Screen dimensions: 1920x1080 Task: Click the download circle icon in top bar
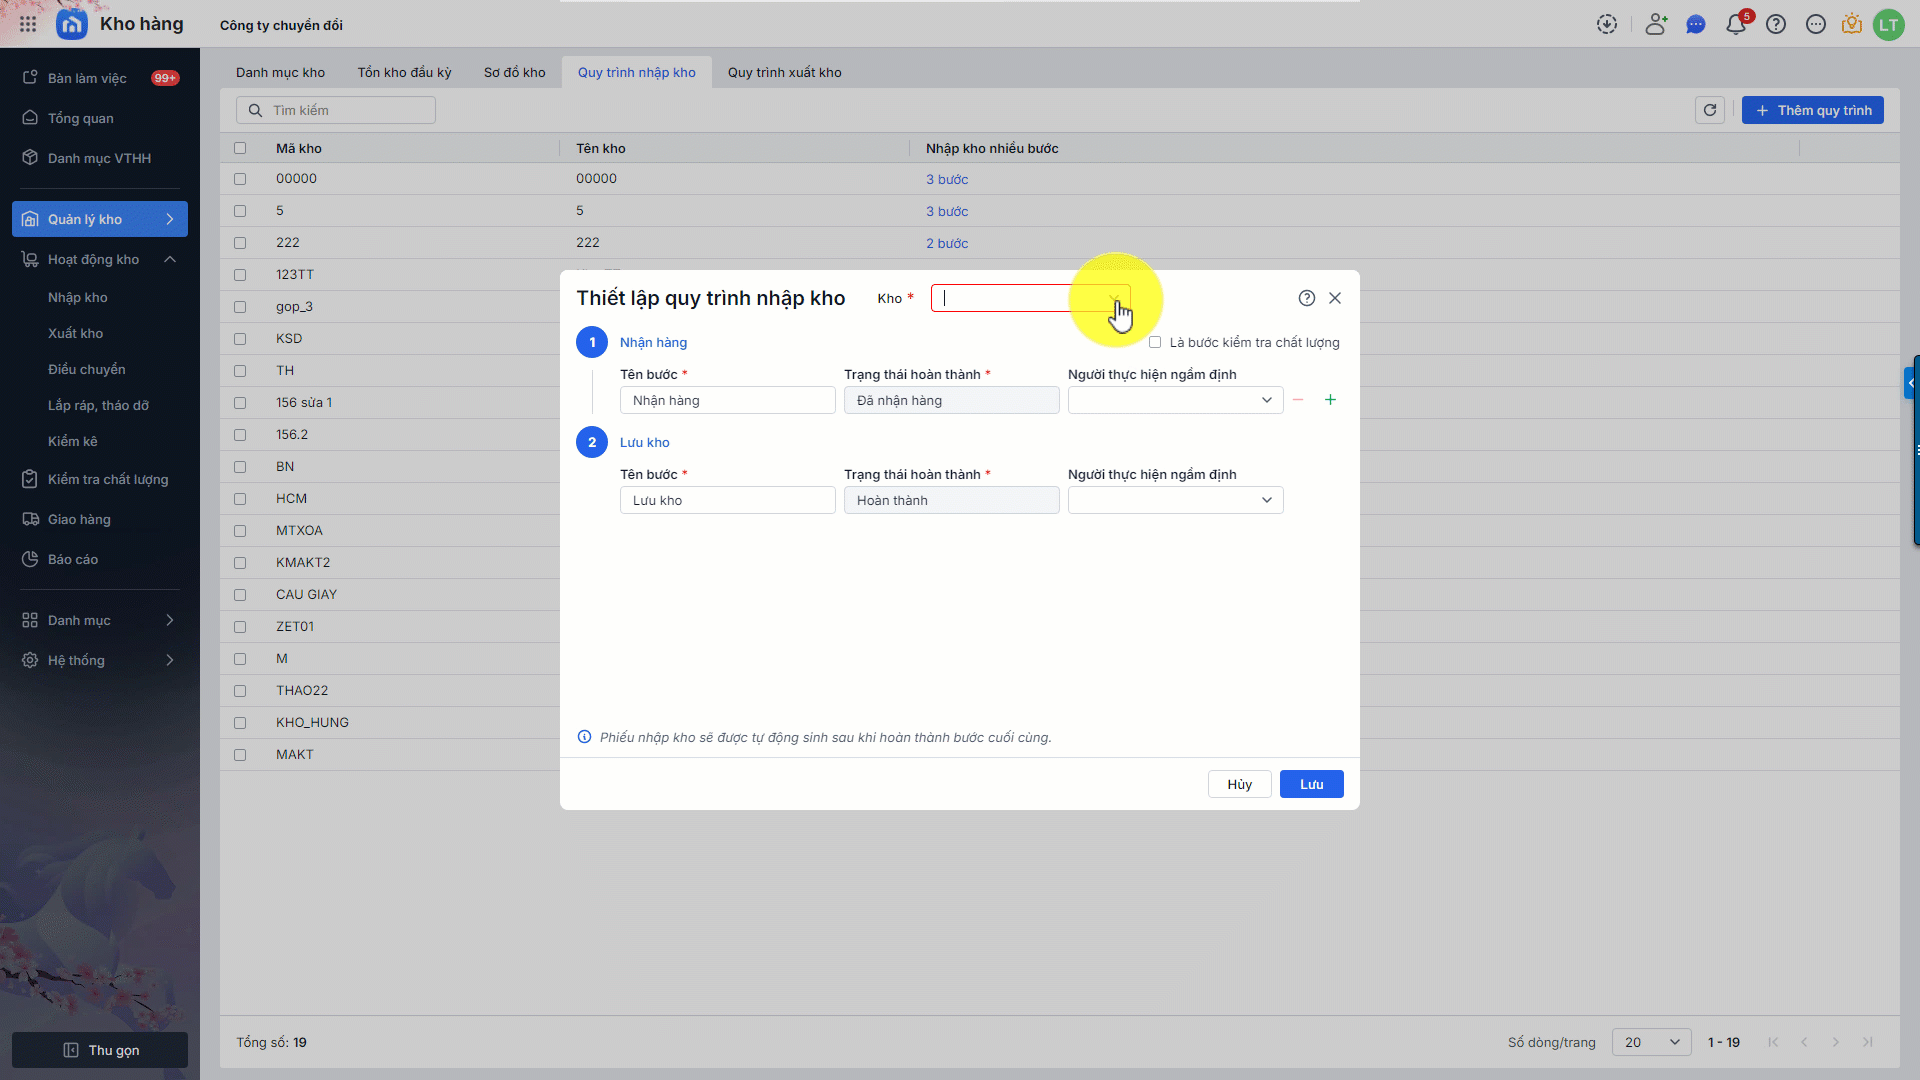[1607, 25]
